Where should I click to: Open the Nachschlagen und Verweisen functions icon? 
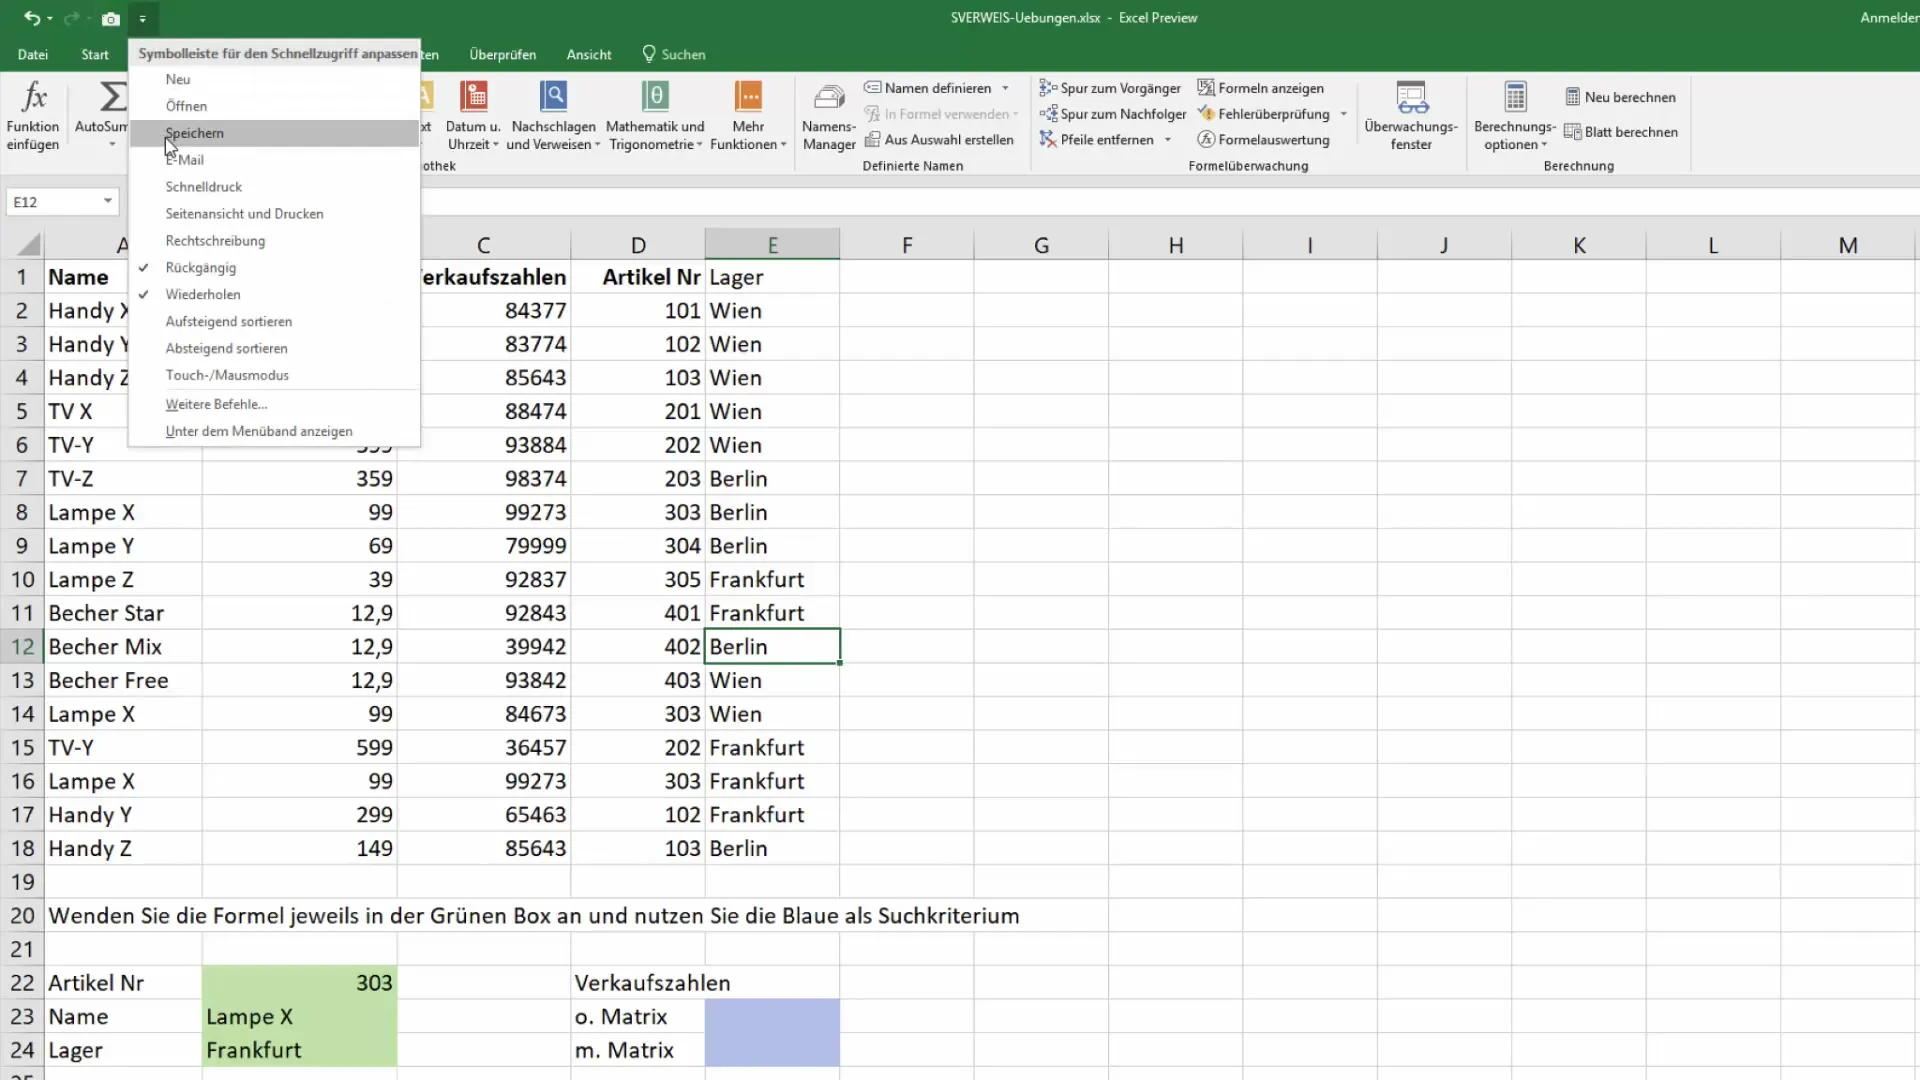tap(553, 97)
